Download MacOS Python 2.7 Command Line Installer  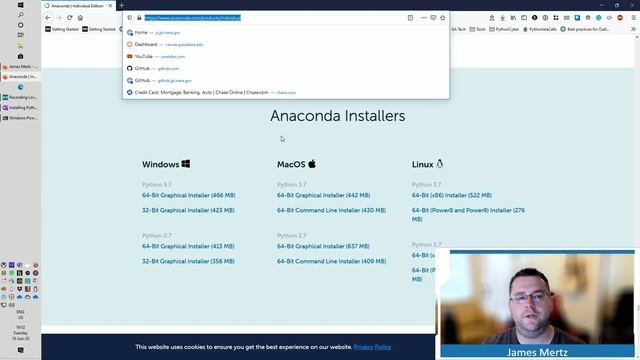click(331, 261)
